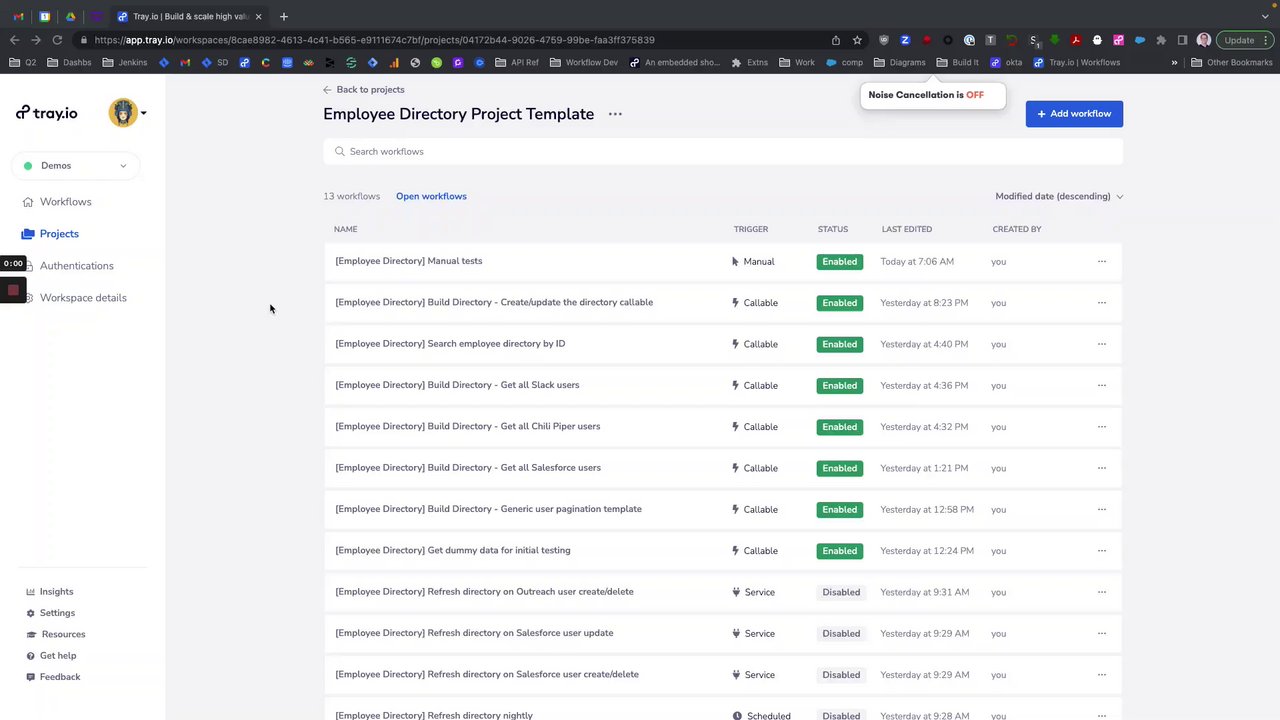Click the Noise Cancellation is OFF popup

(932, 95)
